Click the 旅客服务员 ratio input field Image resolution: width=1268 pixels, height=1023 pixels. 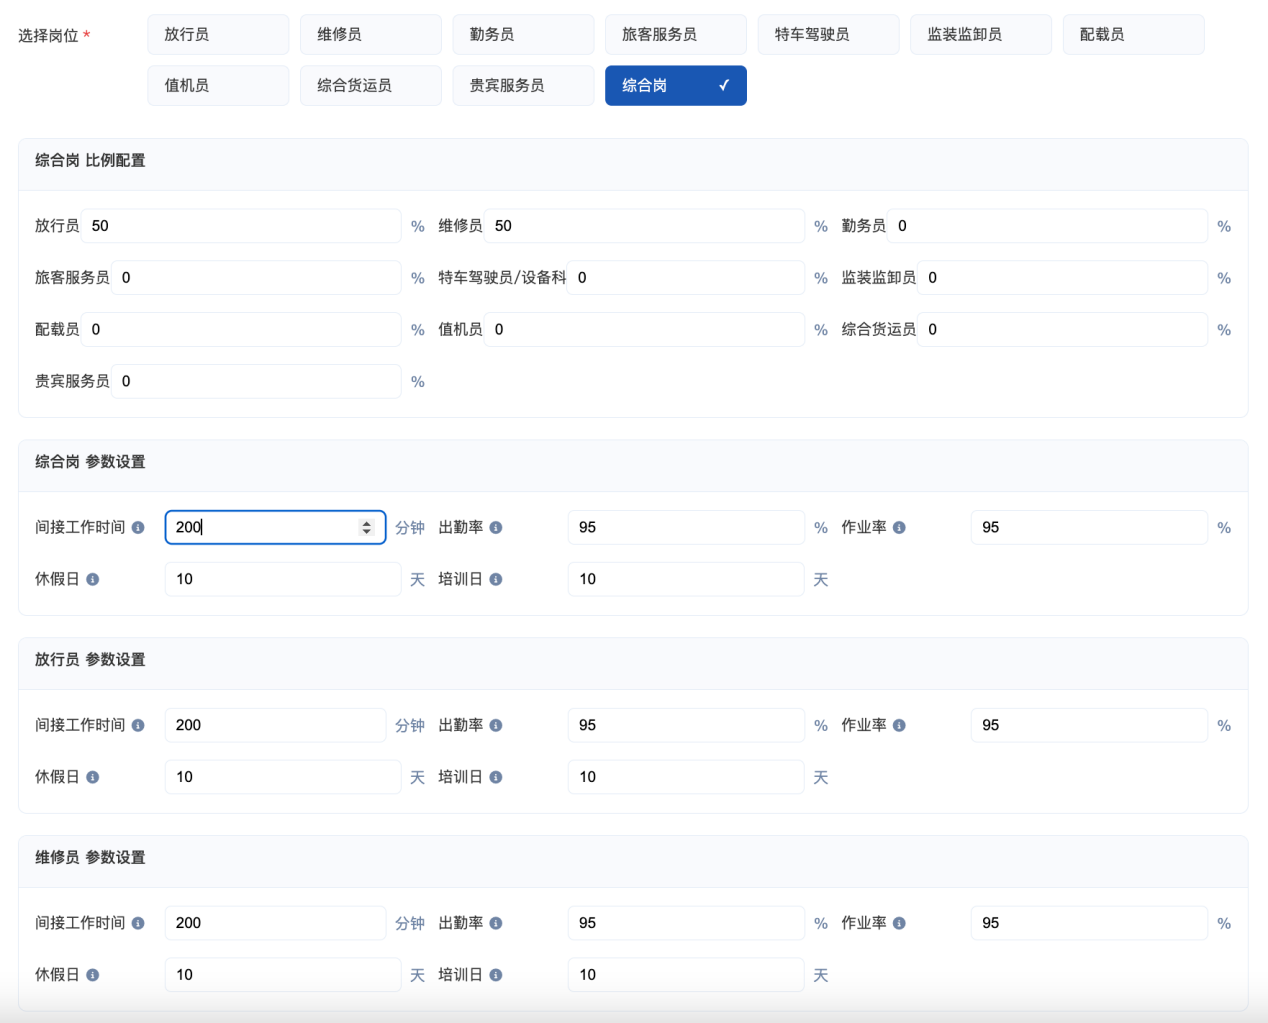[x=256, y=278]
